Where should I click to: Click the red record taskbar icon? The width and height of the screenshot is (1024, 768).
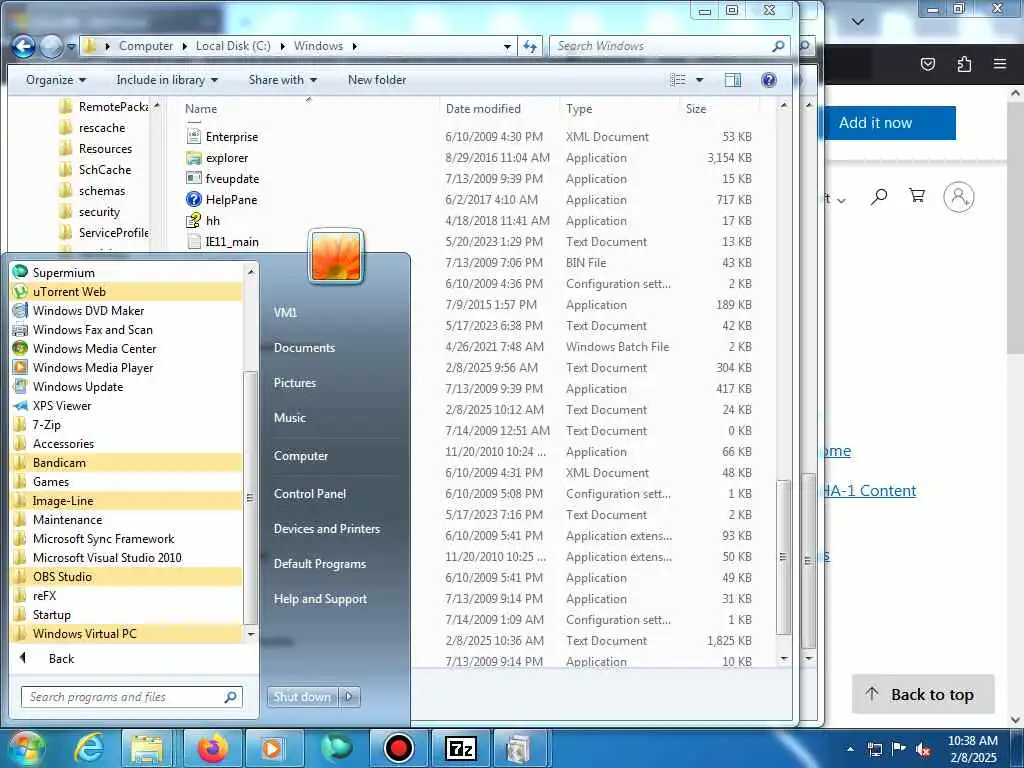point(398,748)
